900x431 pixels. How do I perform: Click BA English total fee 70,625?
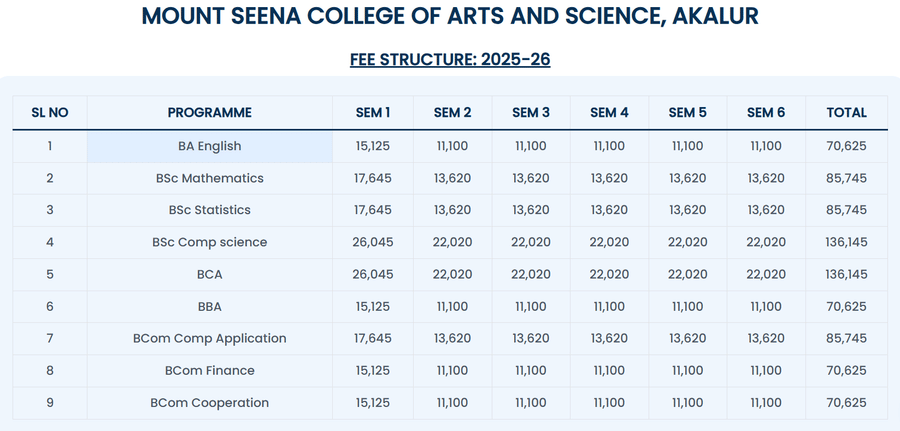[x=846, y=146]
